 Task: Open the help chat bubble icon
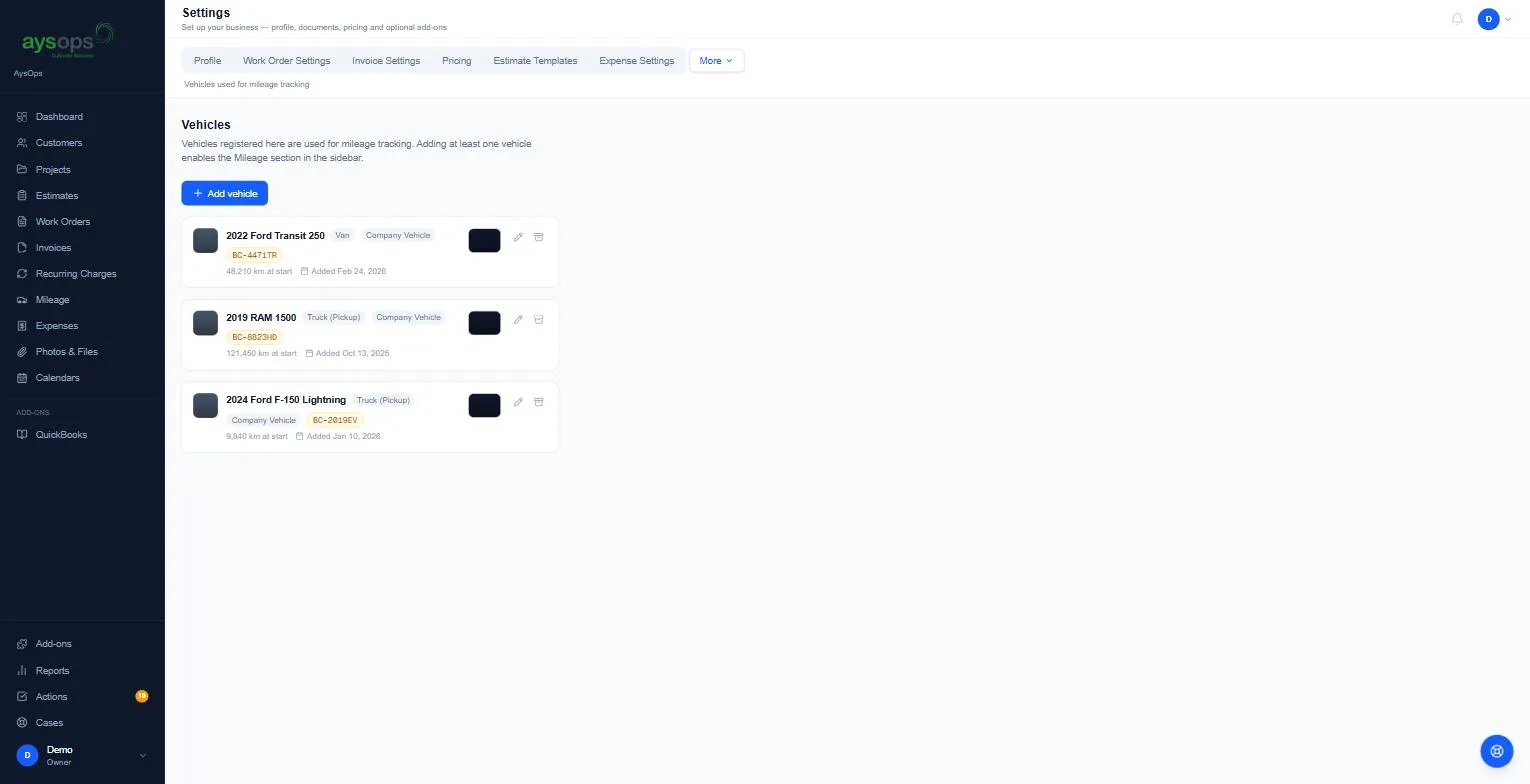pos(1497,751)
